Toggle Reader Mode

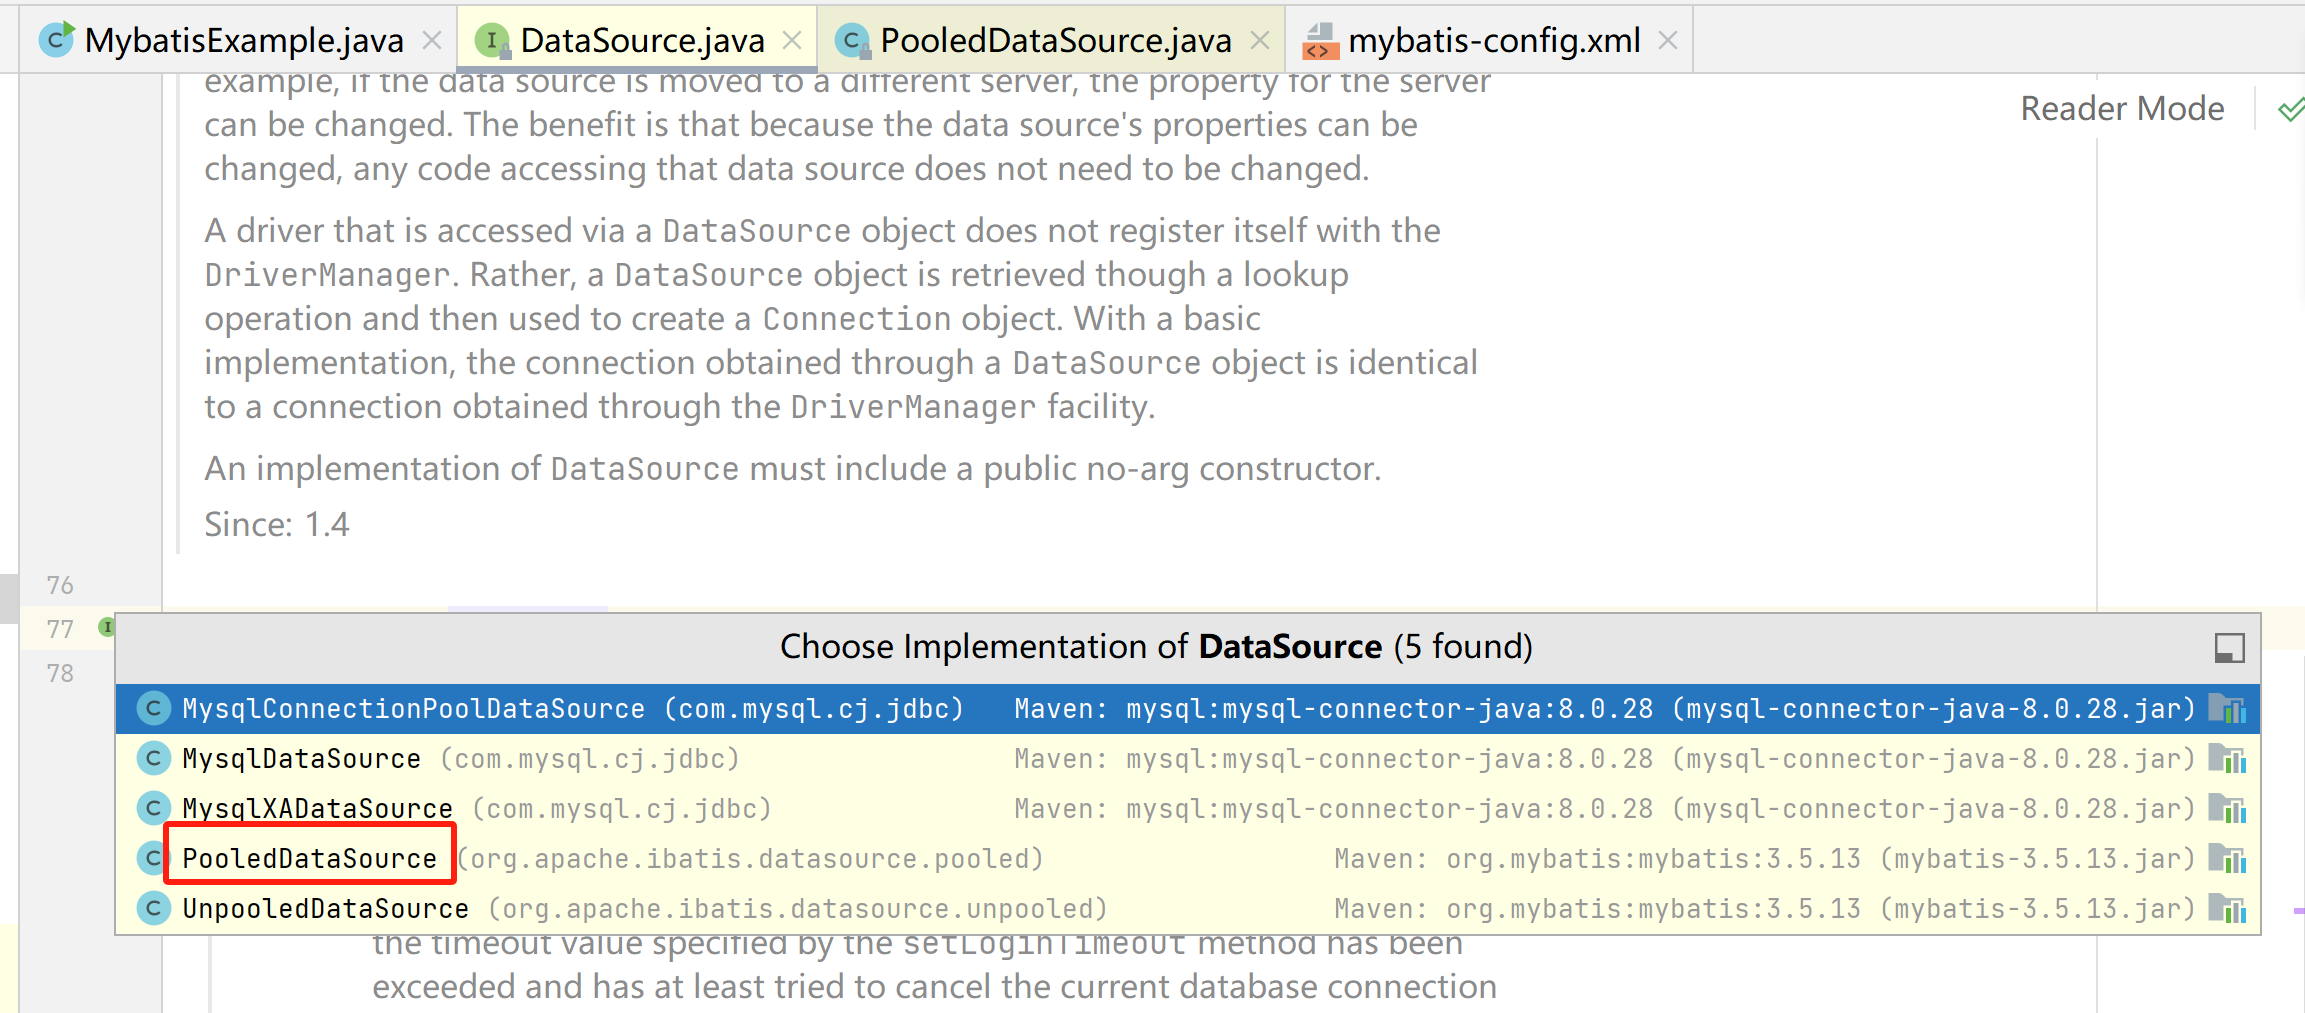(2122, 108)
